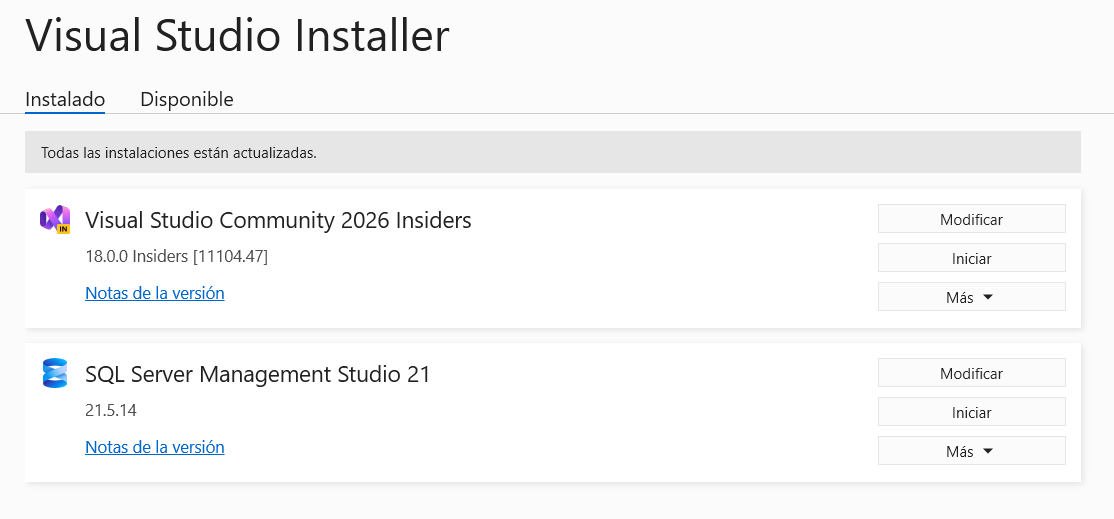The image size is (1114, 519).
Task: Launch Visual Studio Community 2026 with Iniciar
Action: point(971,258)
